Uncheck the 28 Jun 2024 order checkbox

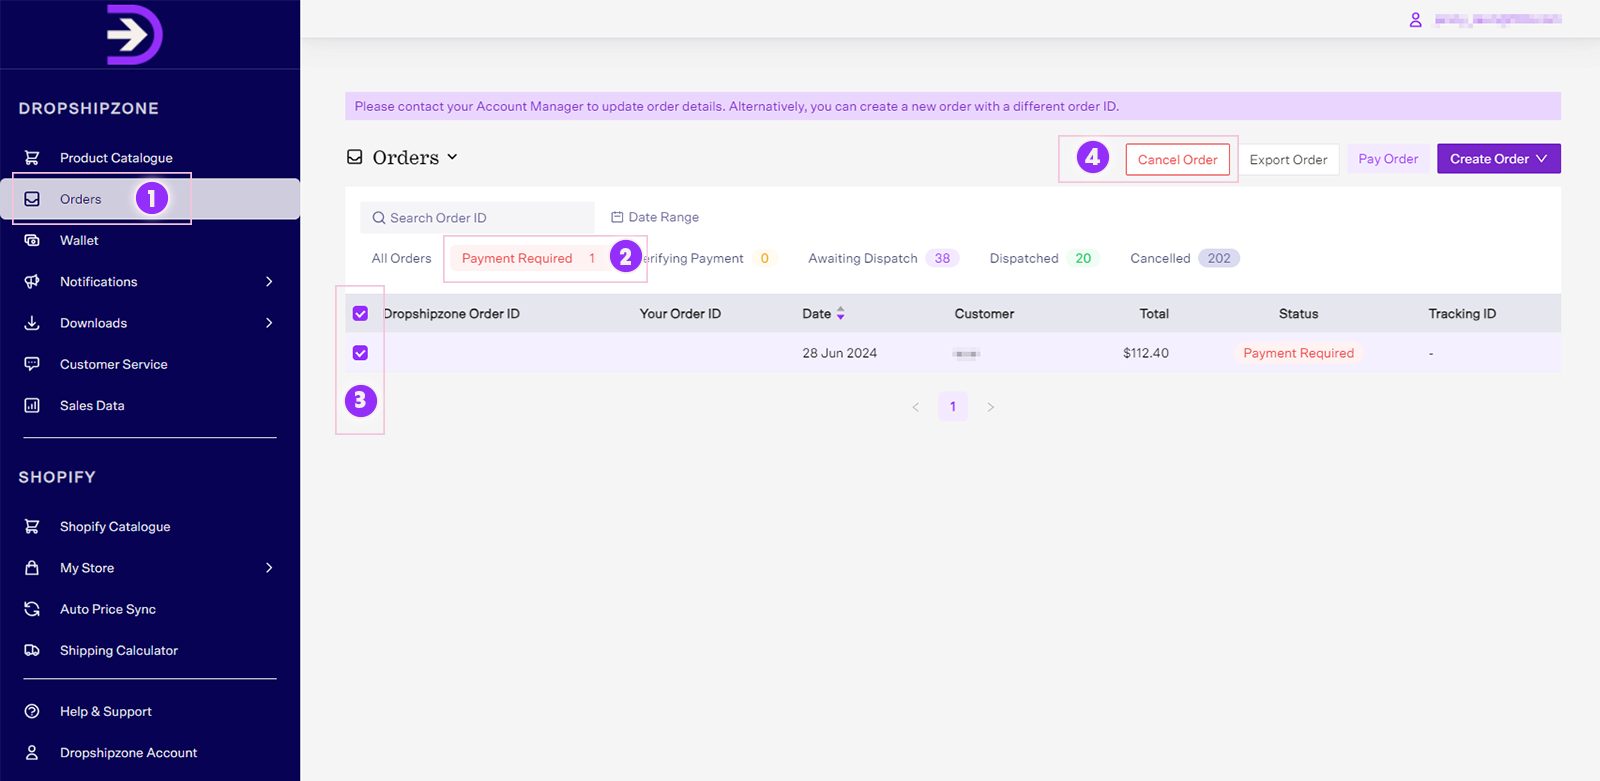361,353
